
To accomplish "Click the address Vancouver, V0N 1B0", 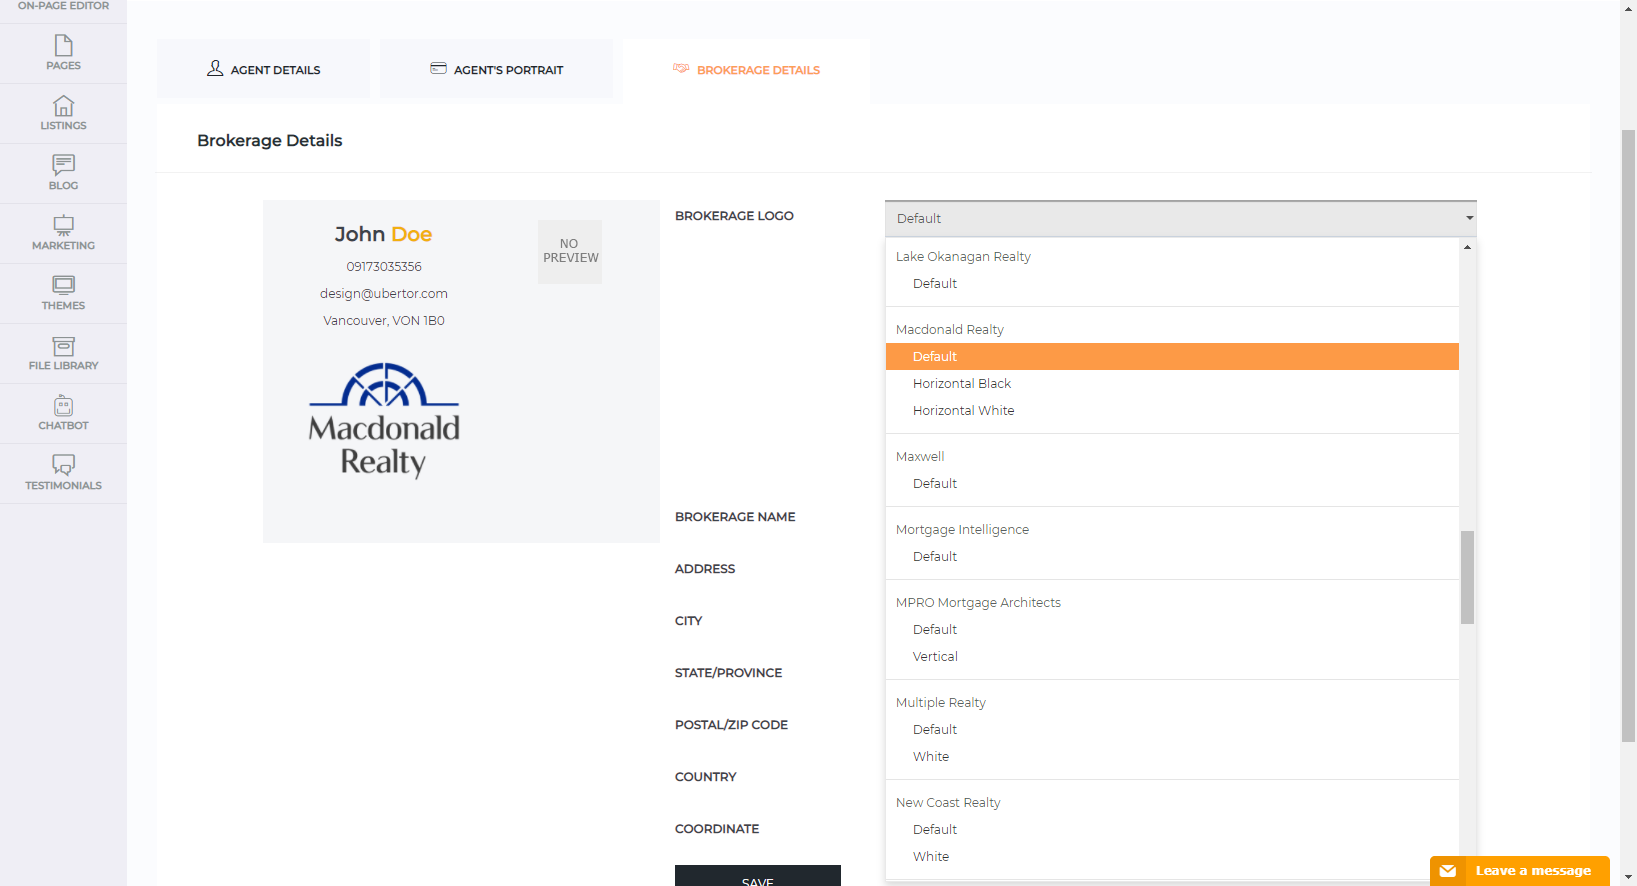I will click(x=384, y=321).
